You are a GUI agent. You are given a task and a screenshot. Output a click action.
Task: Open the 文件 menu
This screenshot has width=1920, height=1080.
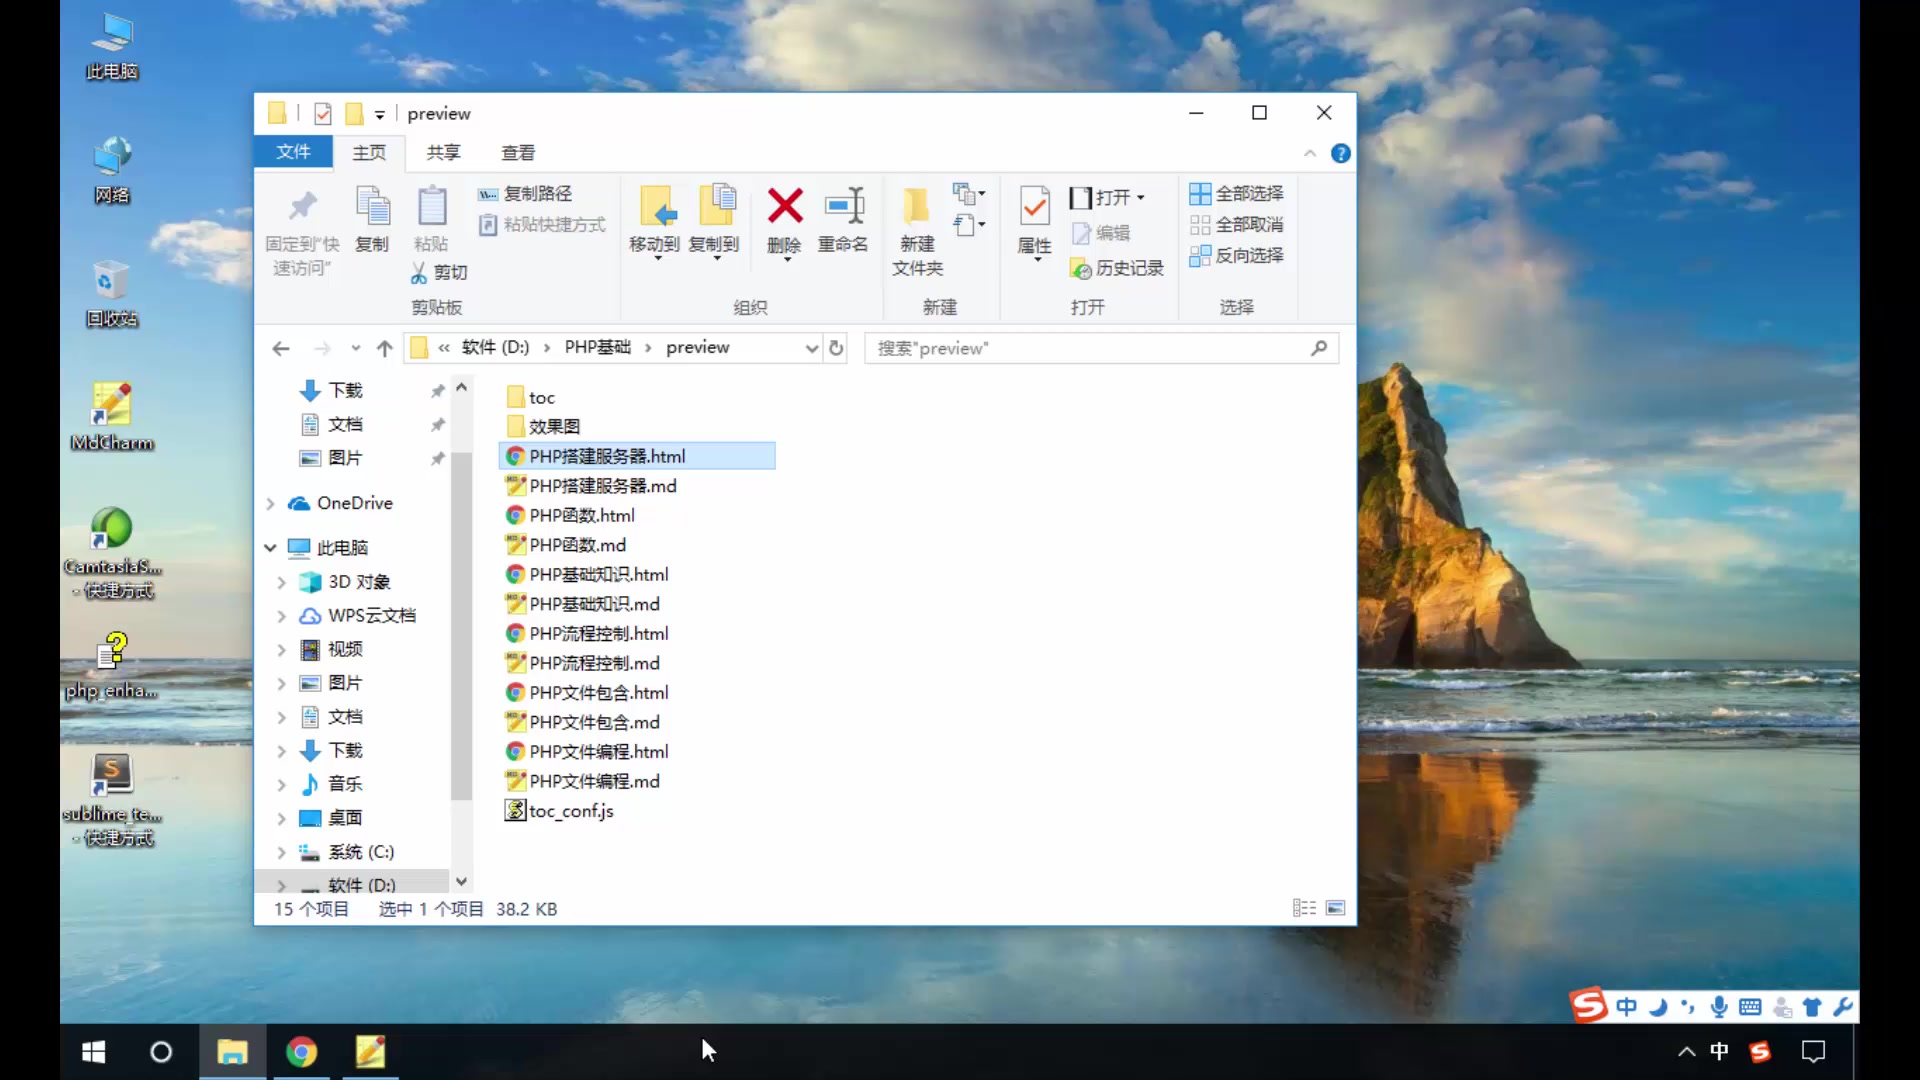coord(292,152)
